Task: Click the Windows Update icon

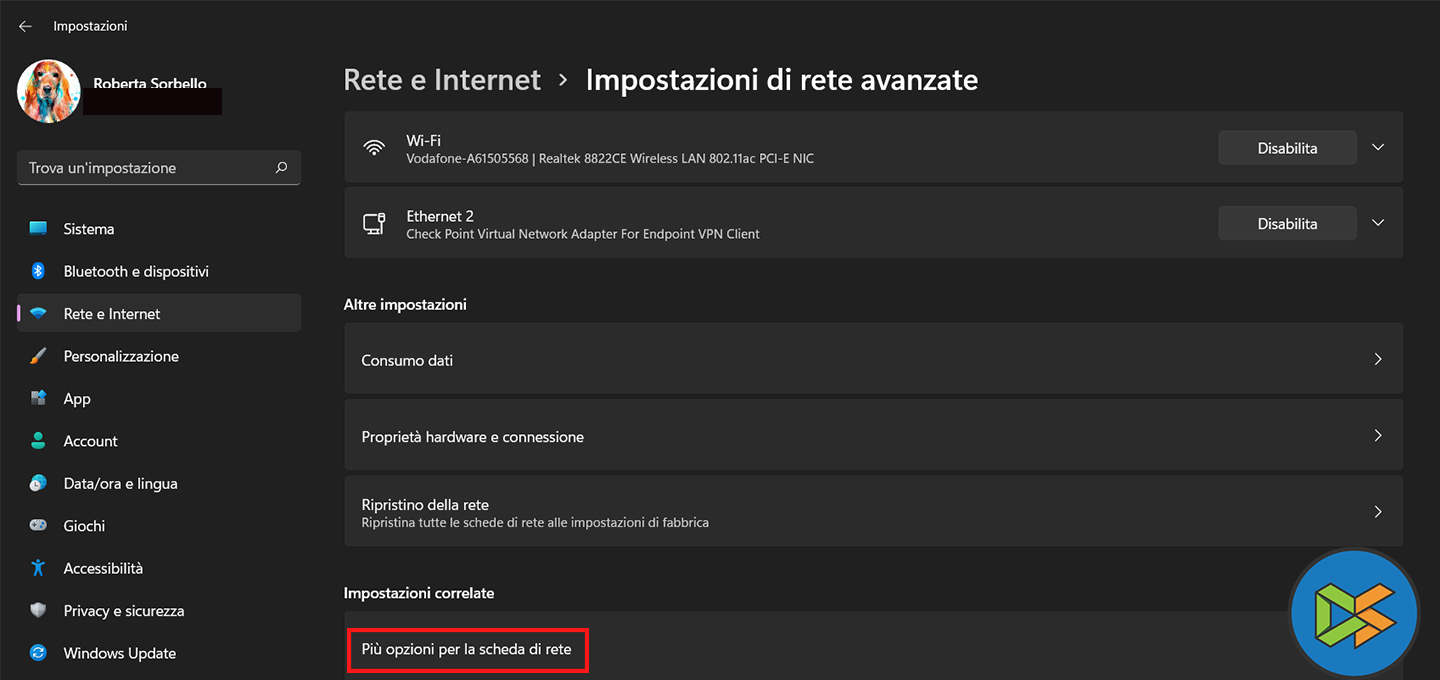Action: [38, 653]
